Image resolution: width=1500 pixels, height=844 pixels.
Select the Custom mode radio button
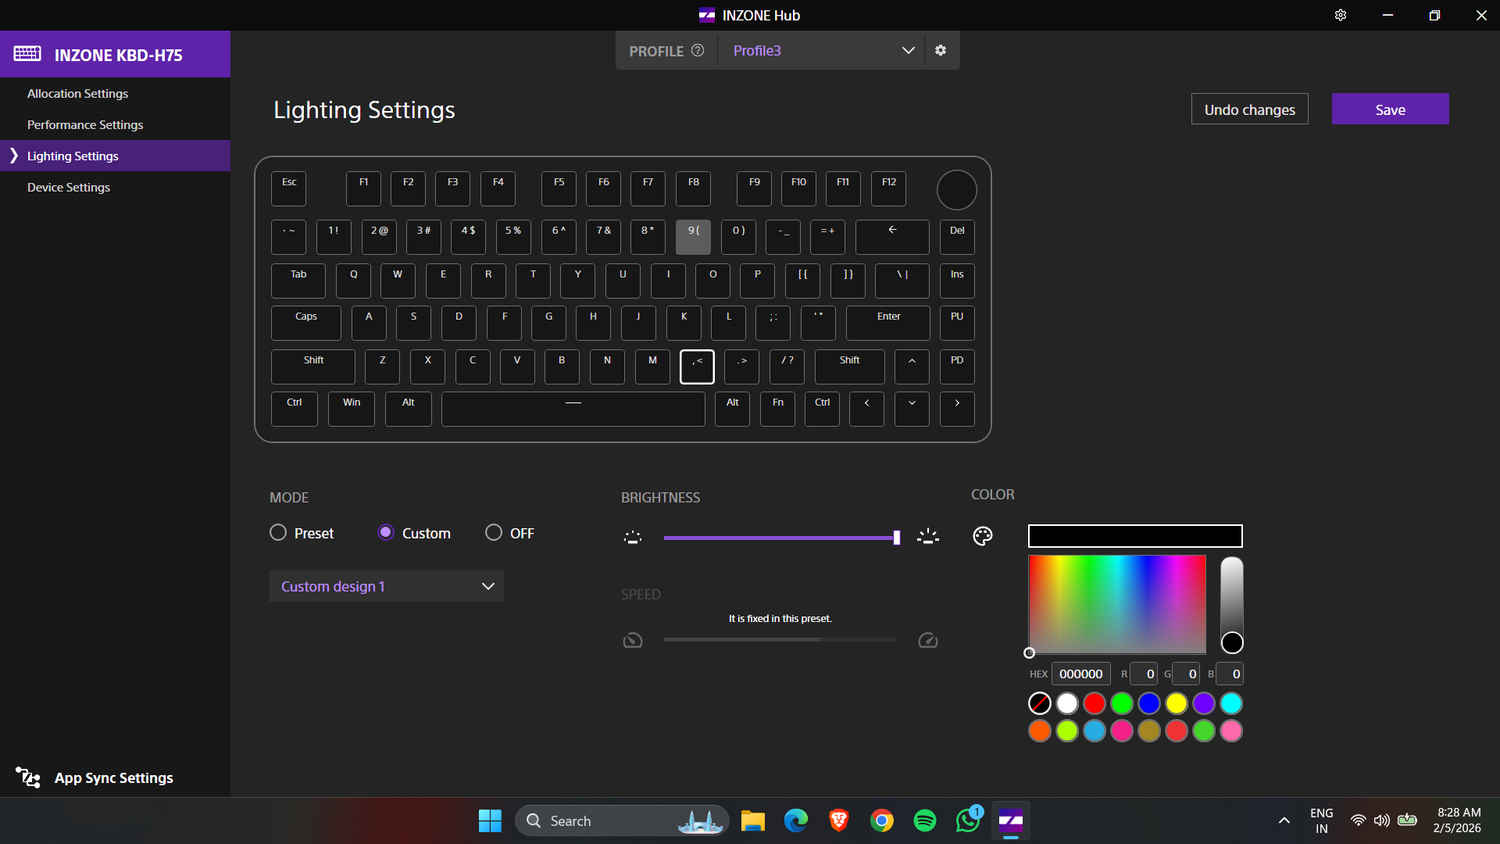point(386,533)
